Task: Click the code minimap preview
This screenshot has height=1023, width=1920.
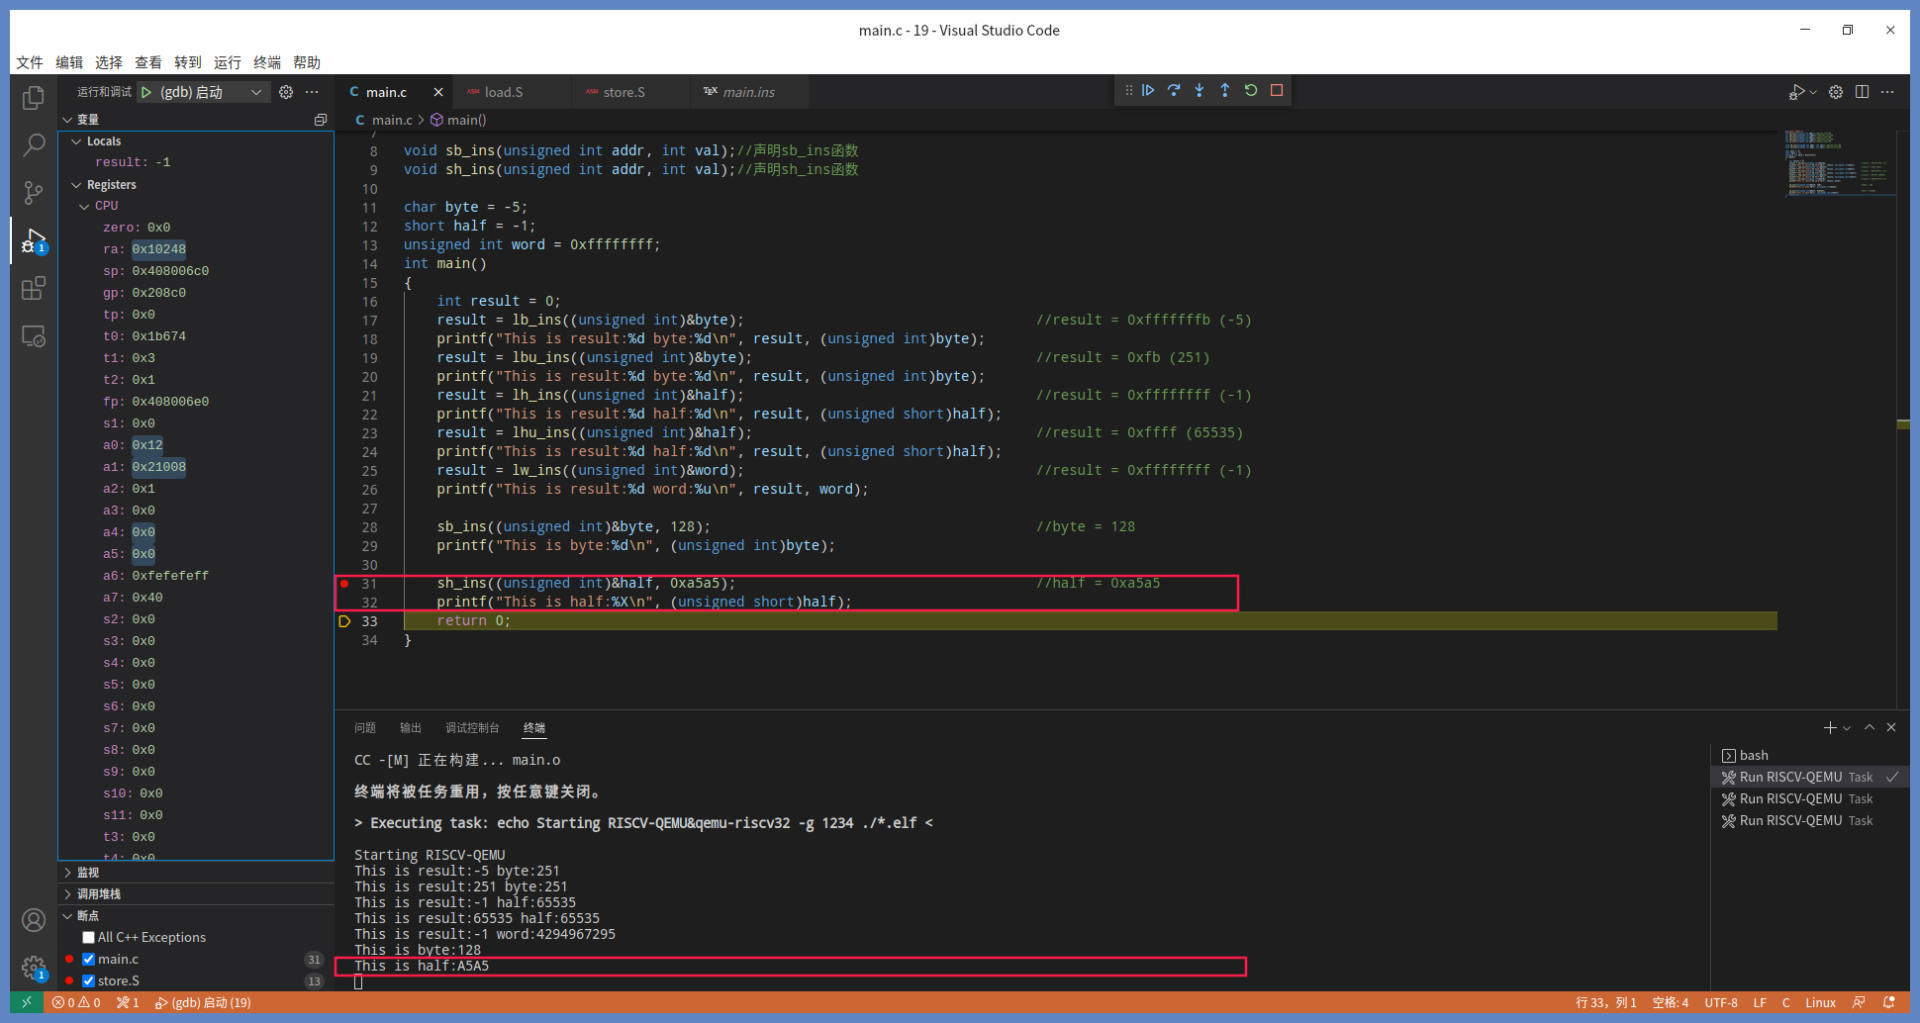Action: pyautogui.click(x=1837, y=163)
